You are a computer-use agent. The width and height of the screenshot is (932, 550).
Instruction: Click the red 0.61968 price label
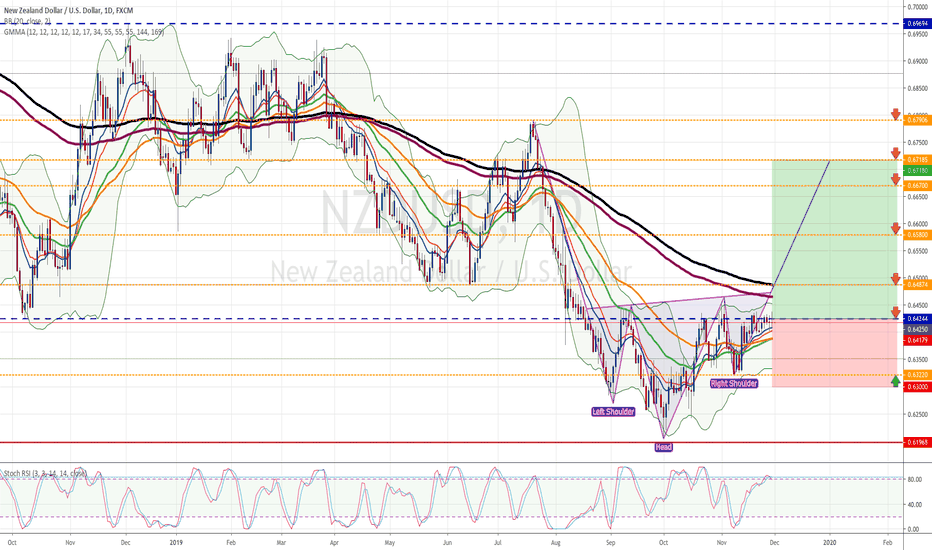point(917,441)
